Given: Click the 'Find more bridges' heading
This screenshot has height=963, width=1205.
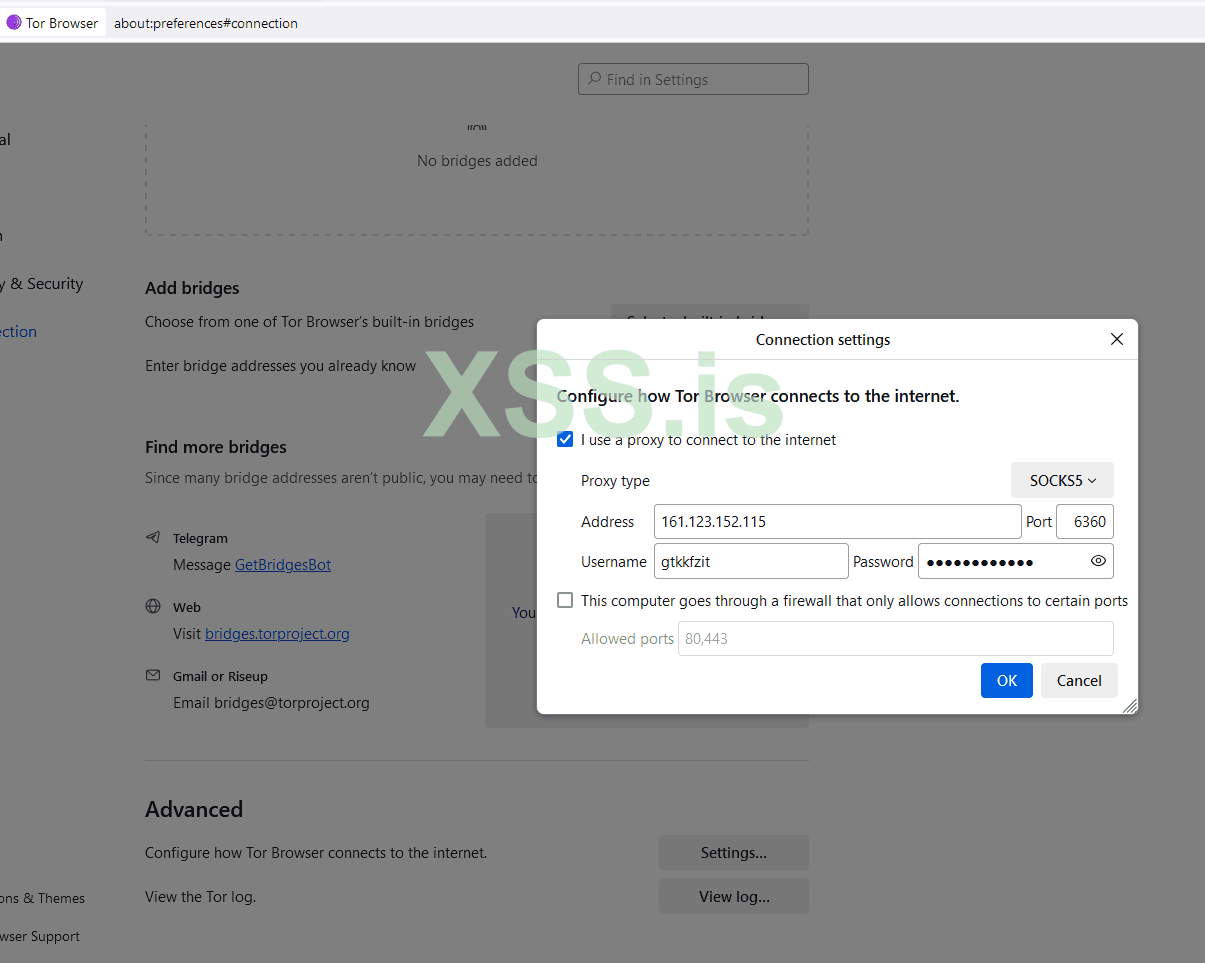Looking at the screenshot, I should pos(216,447).
